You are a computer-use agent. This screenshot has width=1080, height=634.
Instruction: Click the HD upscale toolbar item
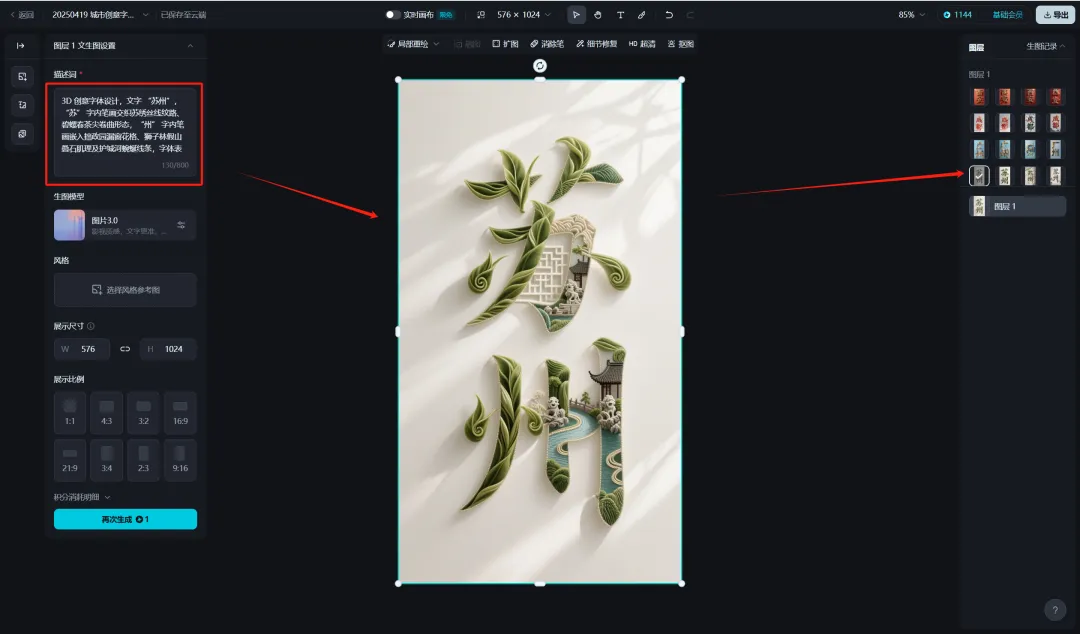point(641,43)
